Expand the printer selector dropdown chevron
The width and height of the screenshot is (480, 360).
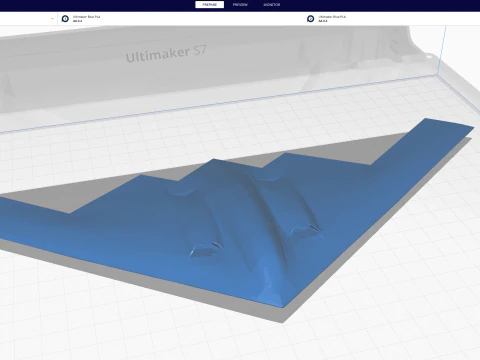[x=52, y=19]
